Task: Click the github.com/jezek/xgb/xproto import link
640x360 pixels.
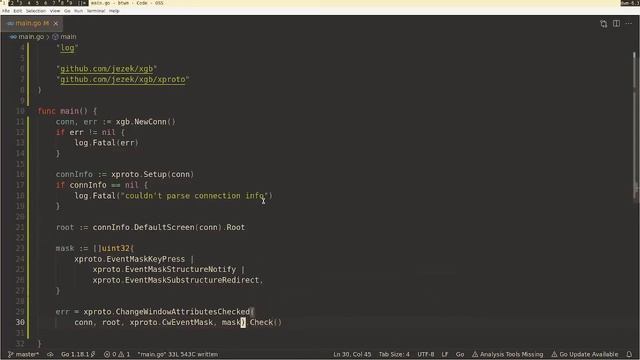Action: coord(122,79)
